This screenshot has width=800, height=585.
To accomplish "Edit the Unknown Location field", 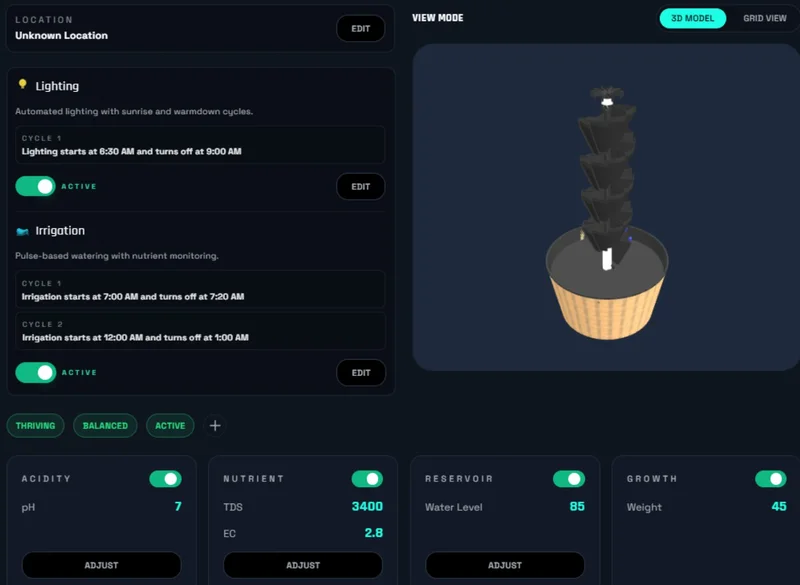I will (360, 28).
